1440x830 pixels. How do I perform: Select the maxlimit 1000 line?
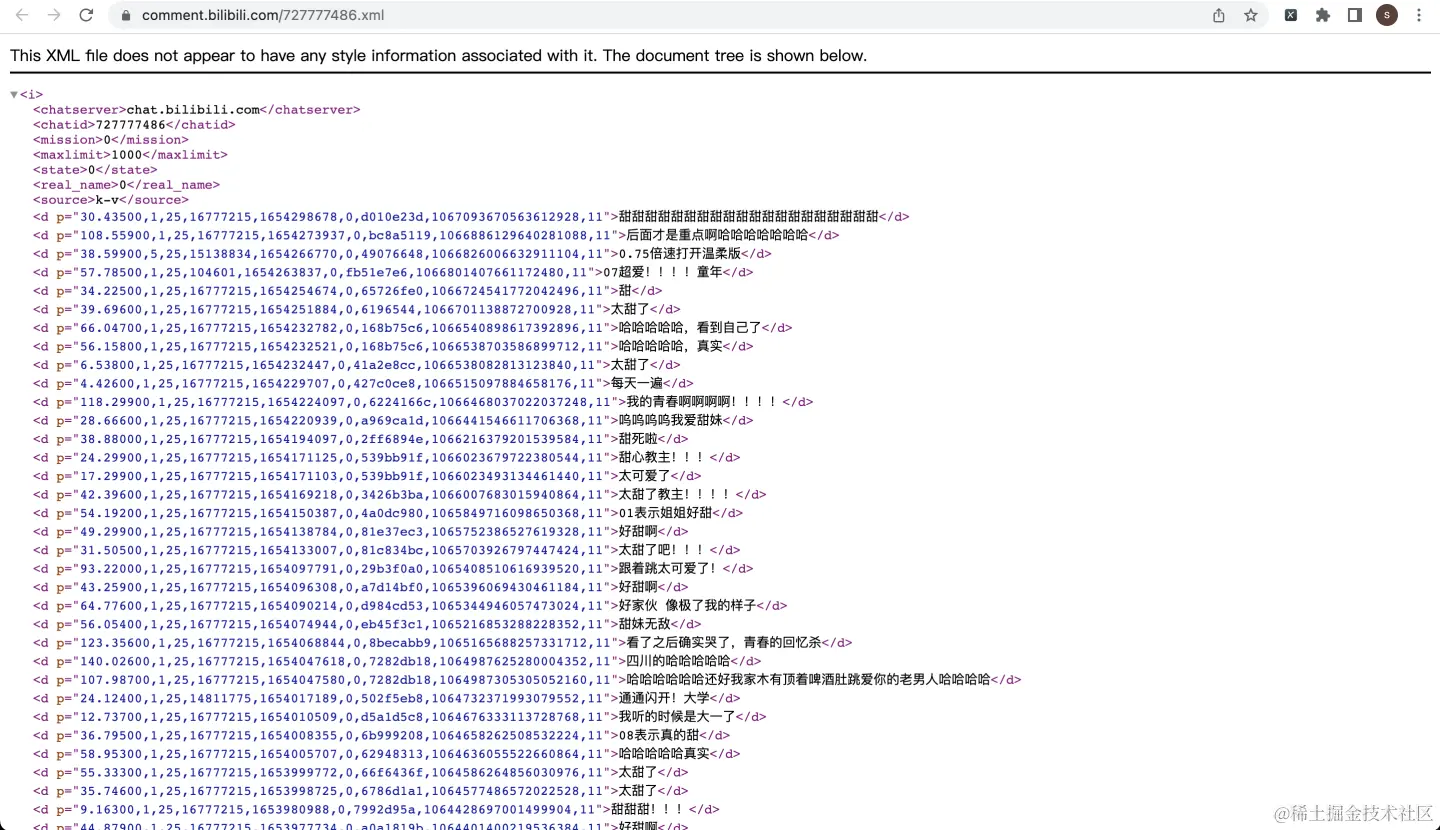click(x=130, y=155)
